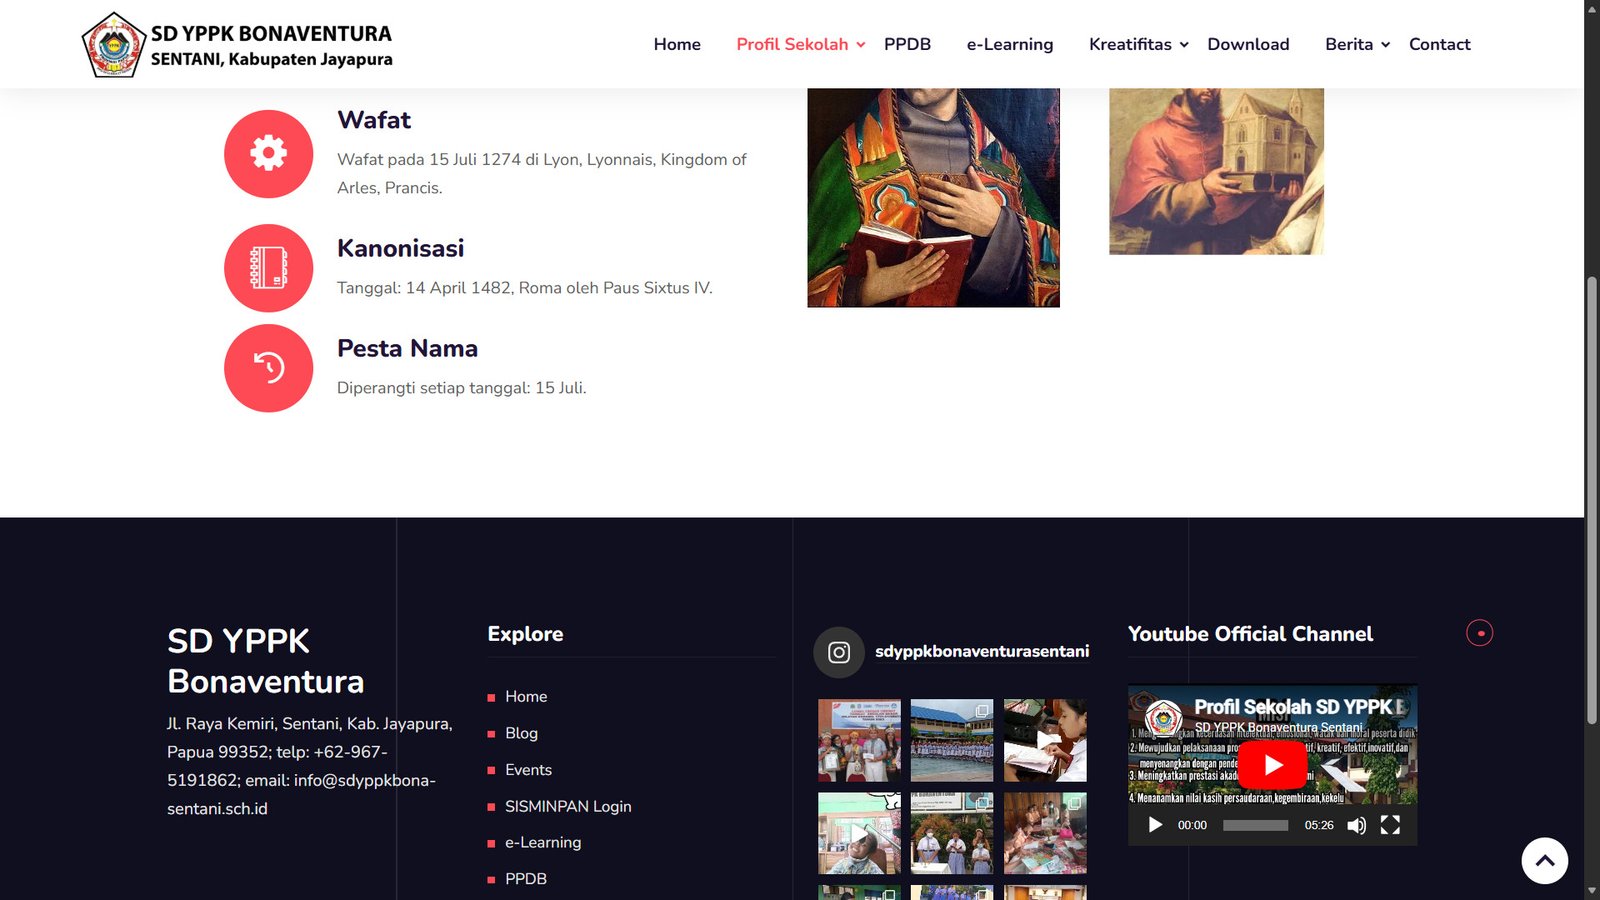Open the second-row left Instagram video thumbnail
The height and width of the screenshot is (900, 1600).
coord(859,833)
